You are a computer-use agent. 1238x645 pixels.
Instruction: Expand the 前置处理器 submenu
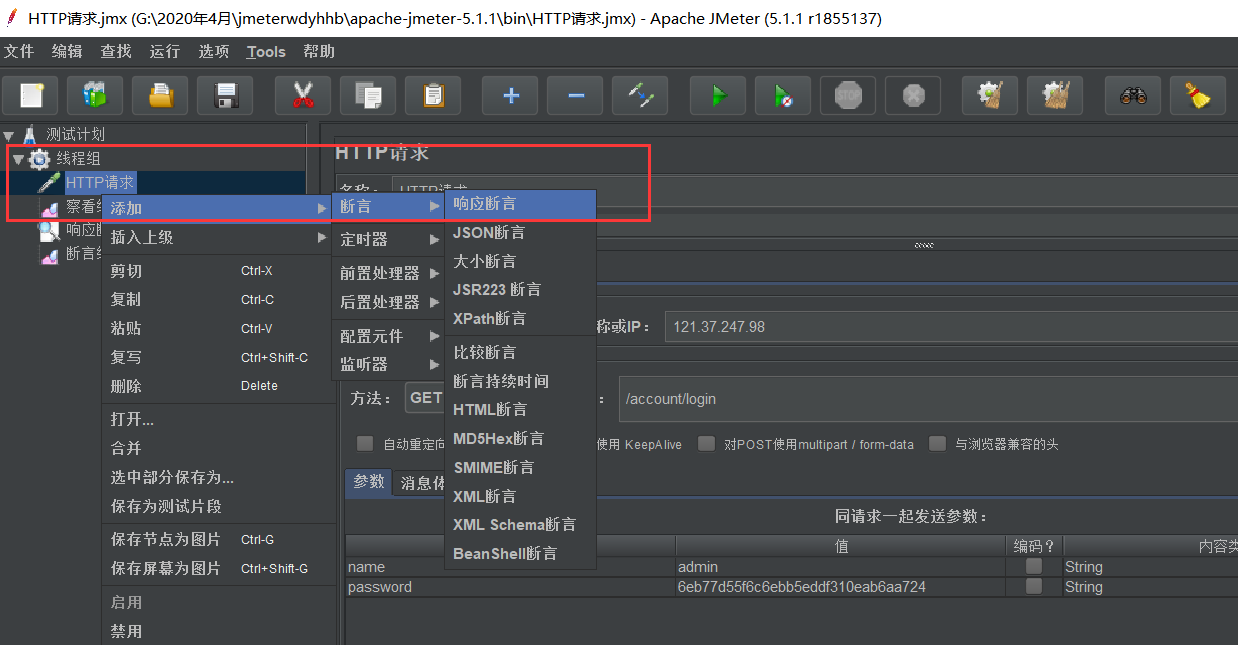tap(388, 273)
